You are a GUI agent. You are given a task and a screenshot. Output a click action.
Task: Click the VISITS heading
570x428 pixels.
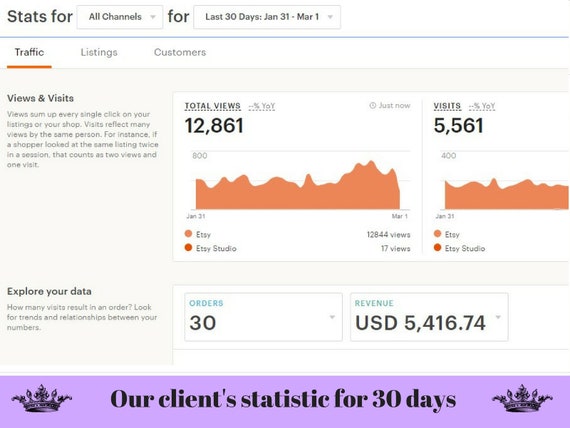(x=447, y=106)
